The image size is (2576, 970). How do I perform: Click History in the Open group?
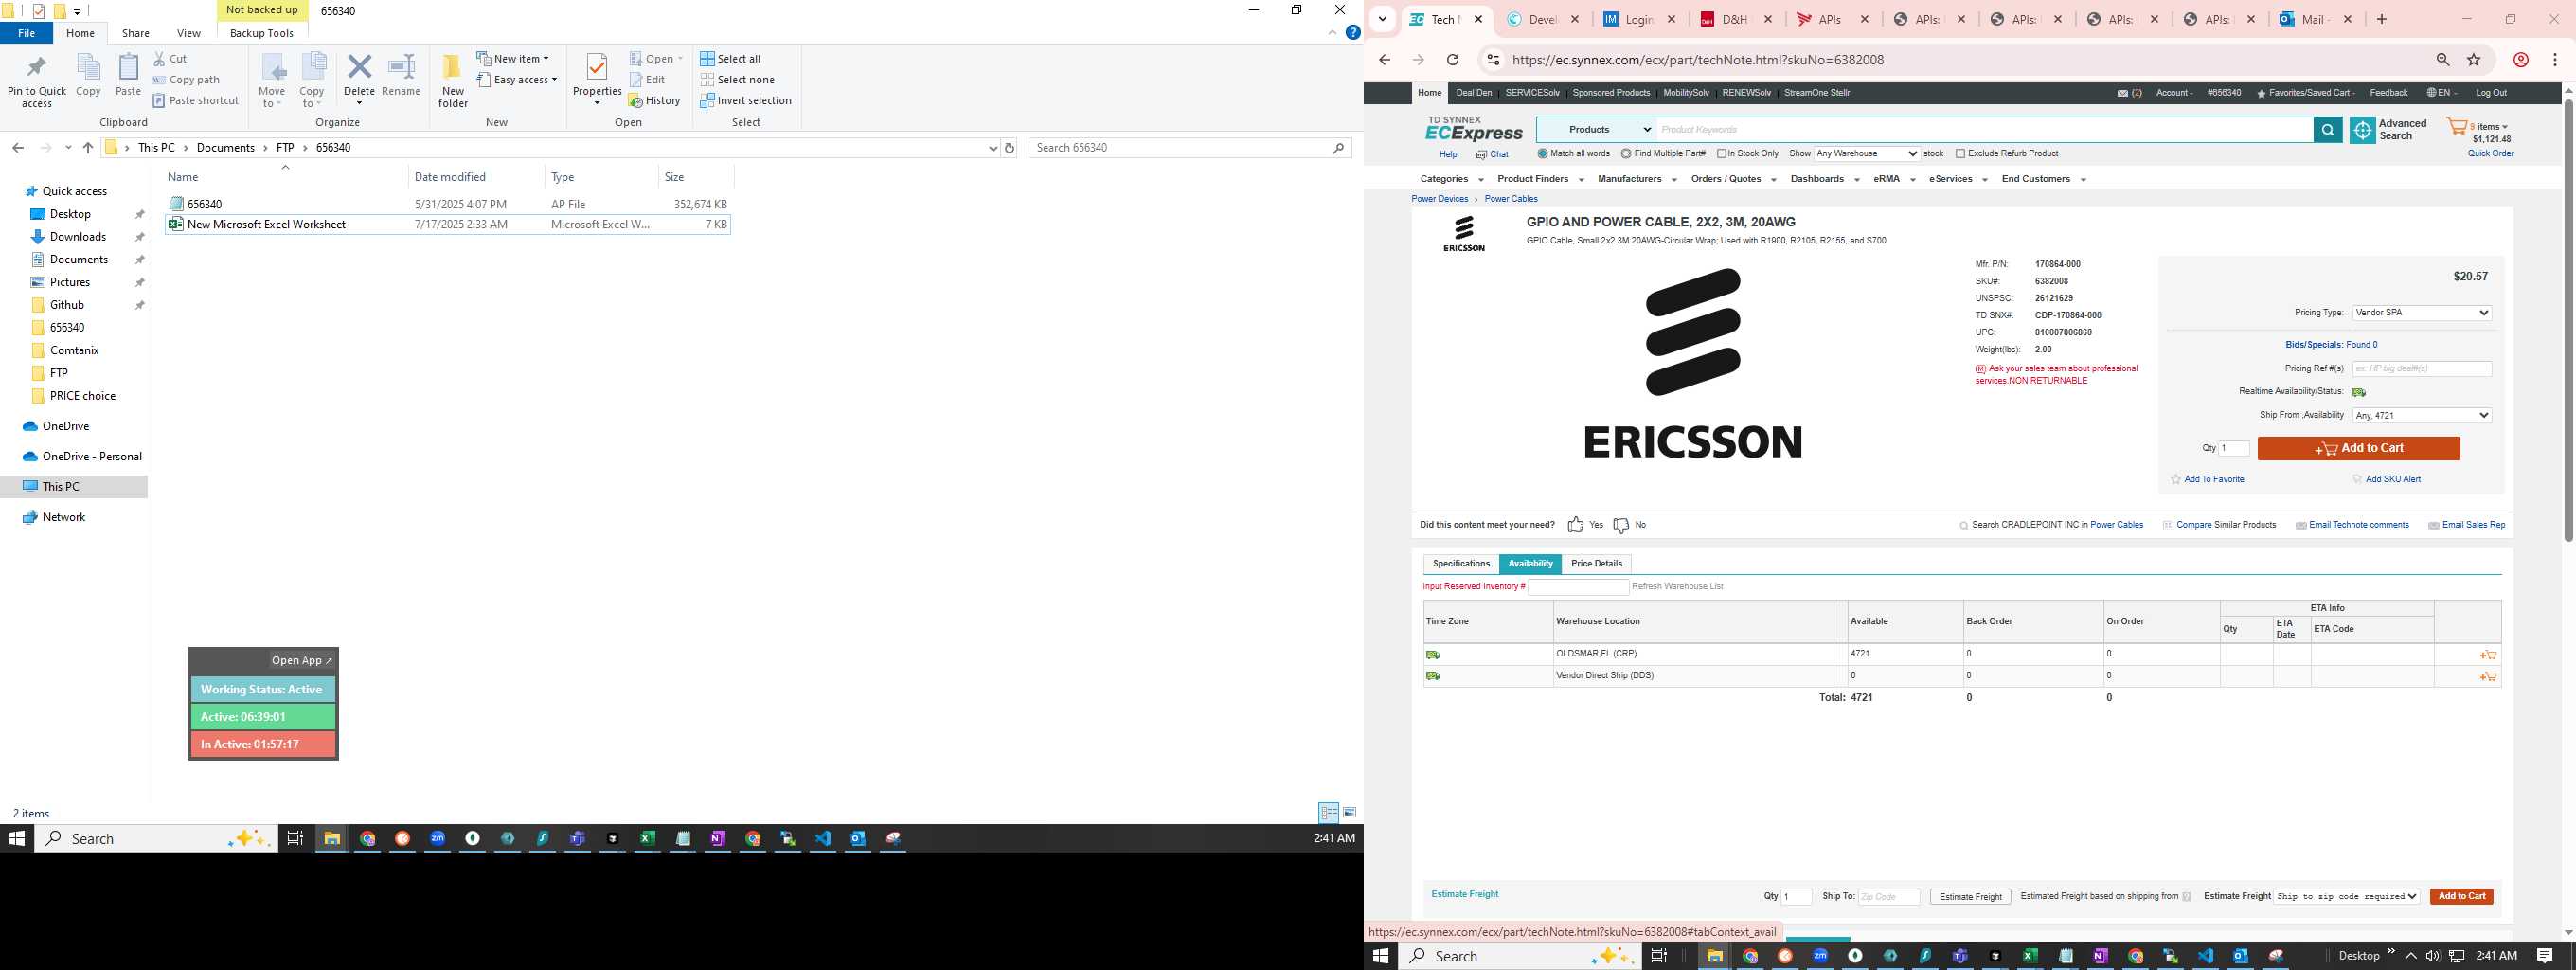pos(655,101)
